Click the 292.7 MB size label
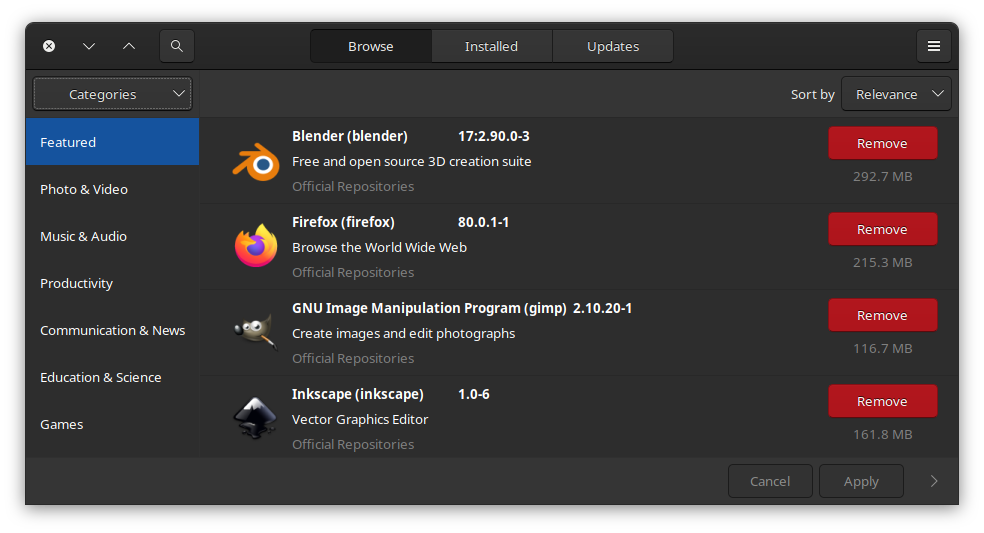Screen dimensions: 984x533 (882, 176)
